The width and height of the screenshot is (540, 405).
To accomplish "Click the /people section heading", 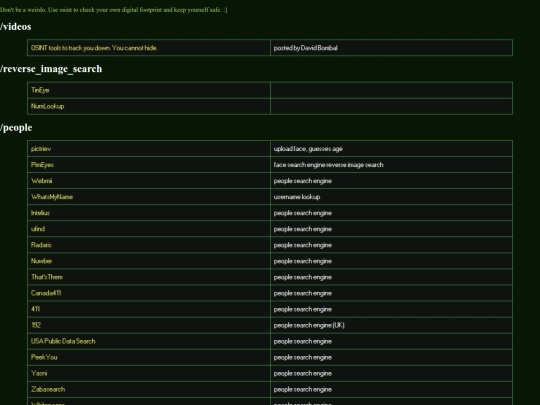I will [16, 127].
